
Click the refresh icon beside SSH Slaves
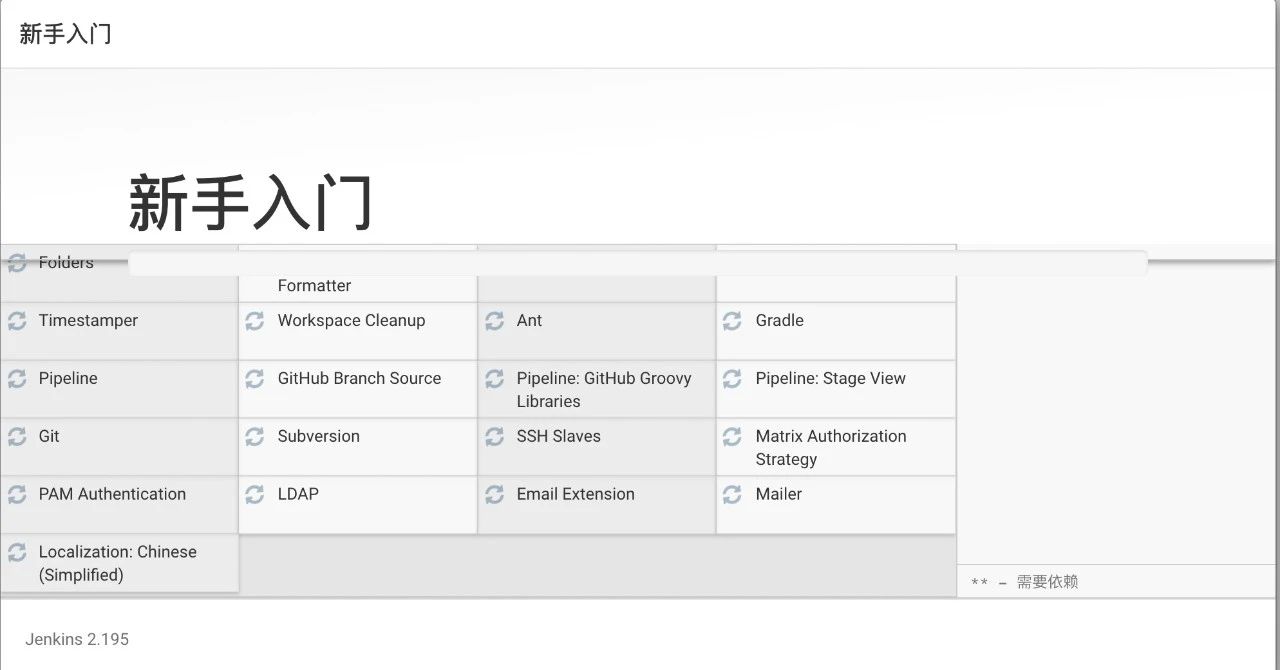(494, 437)
